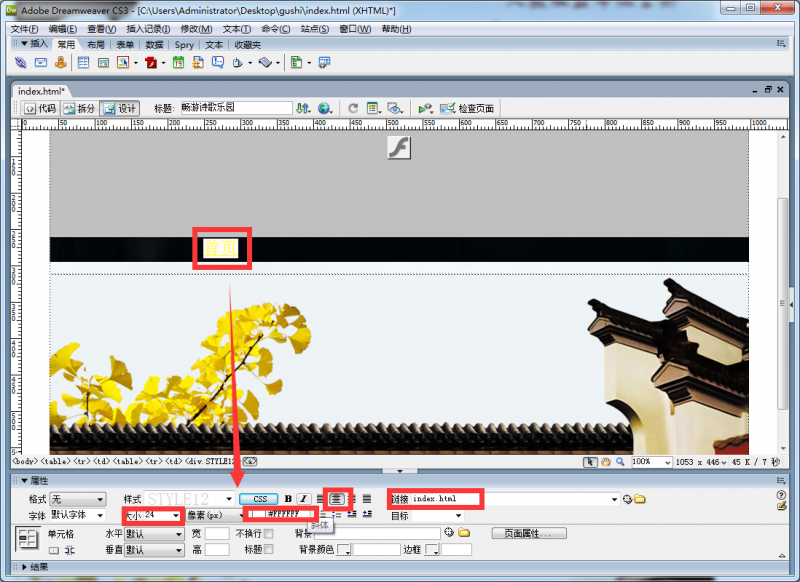800x582 pixels.
Task: Click the Hyperlink icon in Insert bar
Action: point(20,63)
